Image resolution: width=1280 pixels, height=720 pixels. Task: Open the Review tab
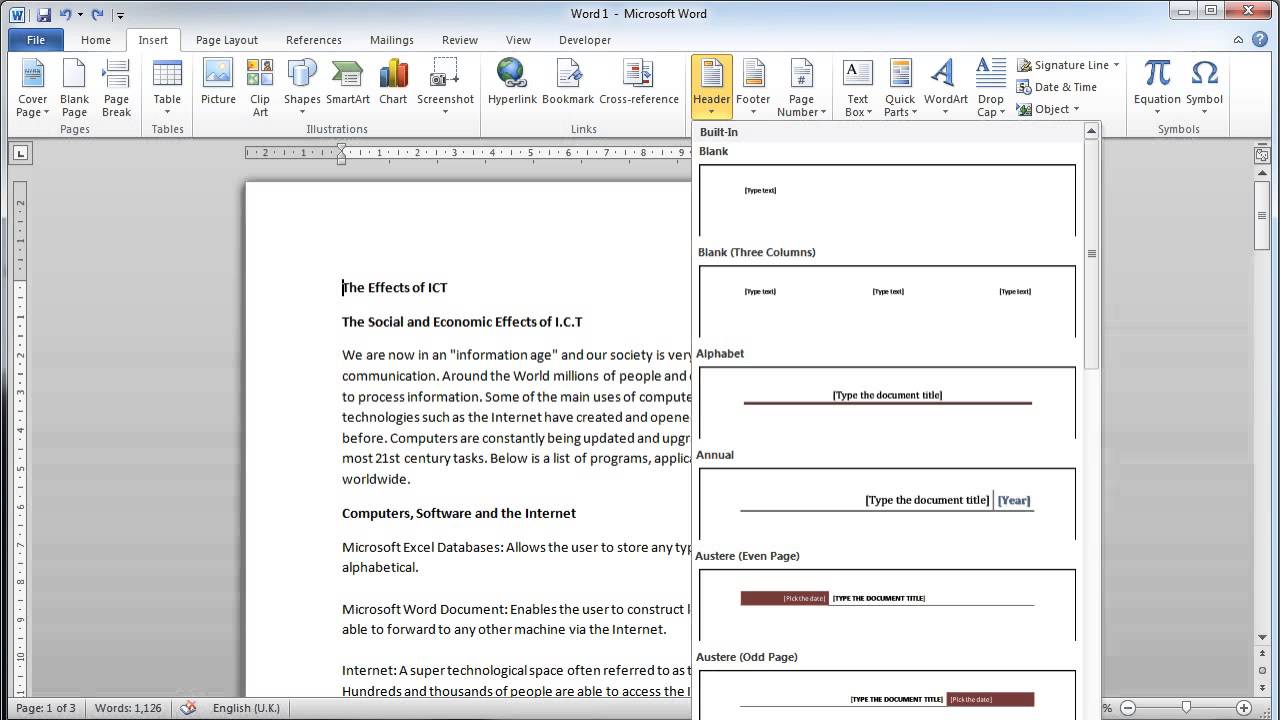point(460,40)
